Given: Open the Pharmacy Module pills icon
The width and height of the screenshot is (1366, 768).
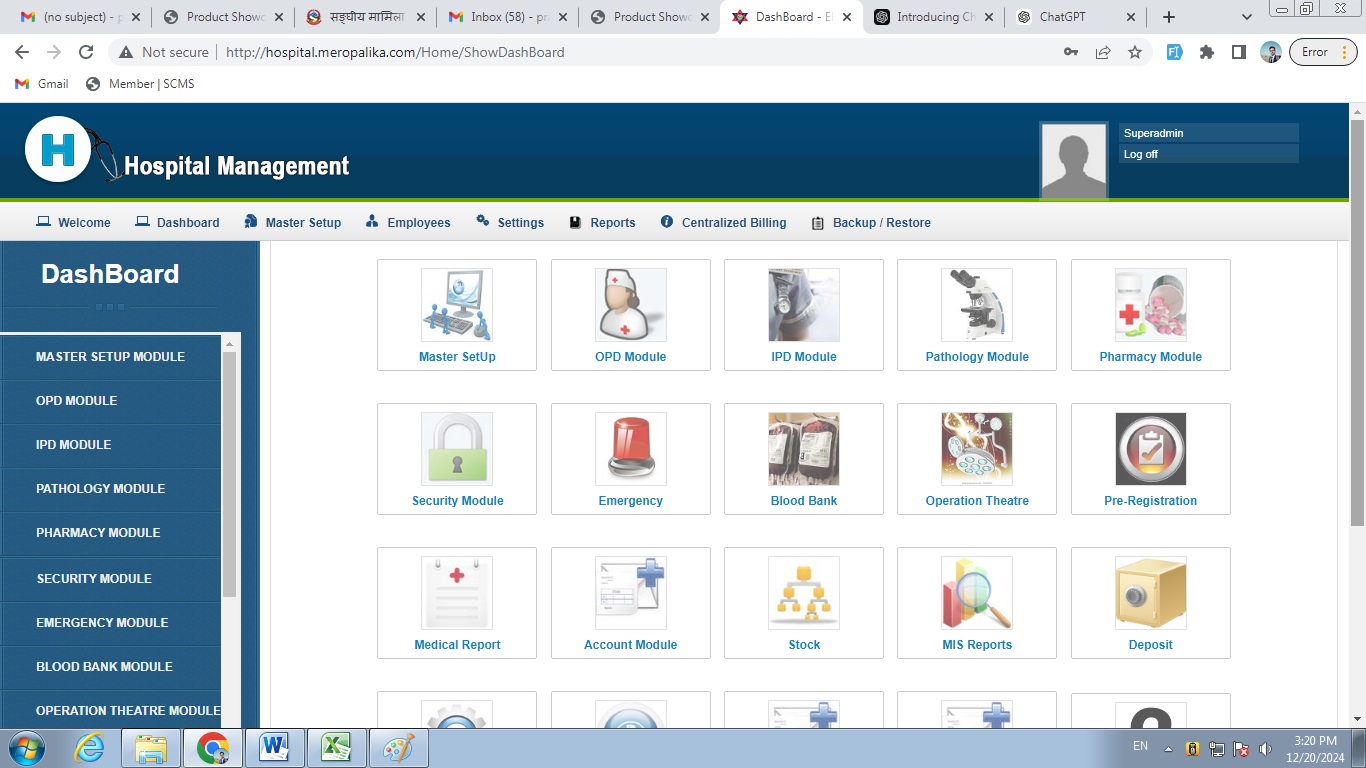Looking at the screenshot, I should [x=1150, y=305].
